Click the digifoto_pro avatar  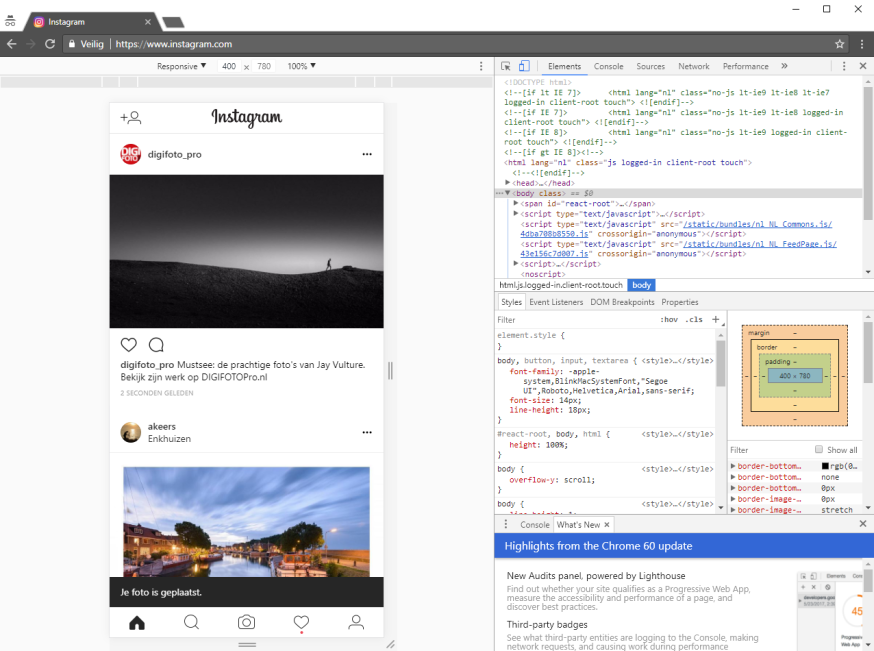coord(130,154)
